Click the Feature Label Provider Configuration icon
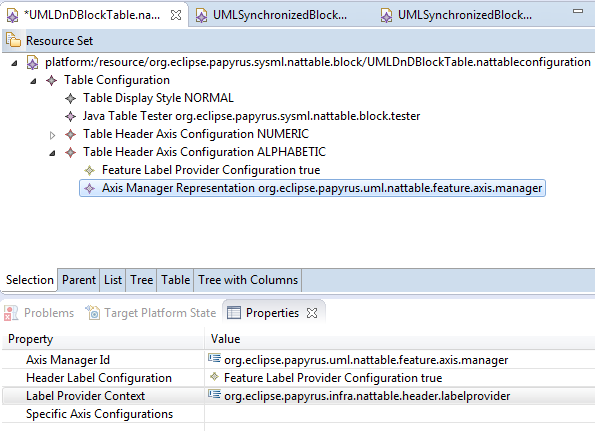 pos(90,170)
